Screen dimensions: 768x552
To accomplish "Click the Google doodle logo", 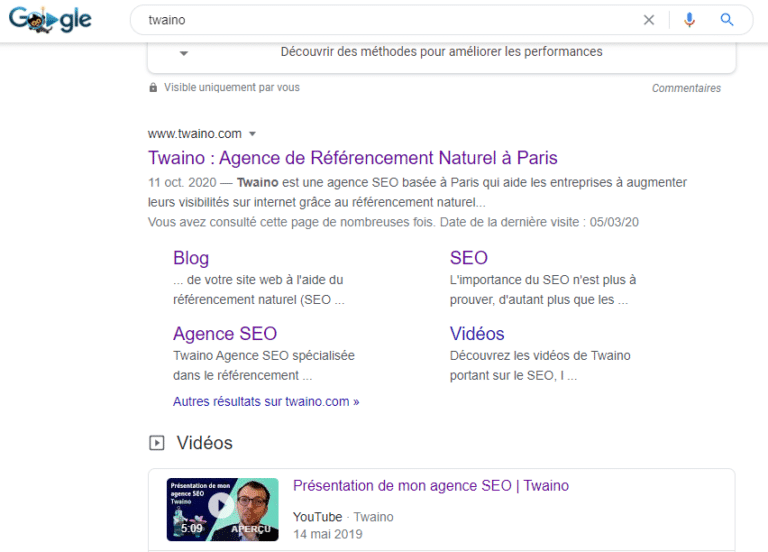I will click(50, 20).
